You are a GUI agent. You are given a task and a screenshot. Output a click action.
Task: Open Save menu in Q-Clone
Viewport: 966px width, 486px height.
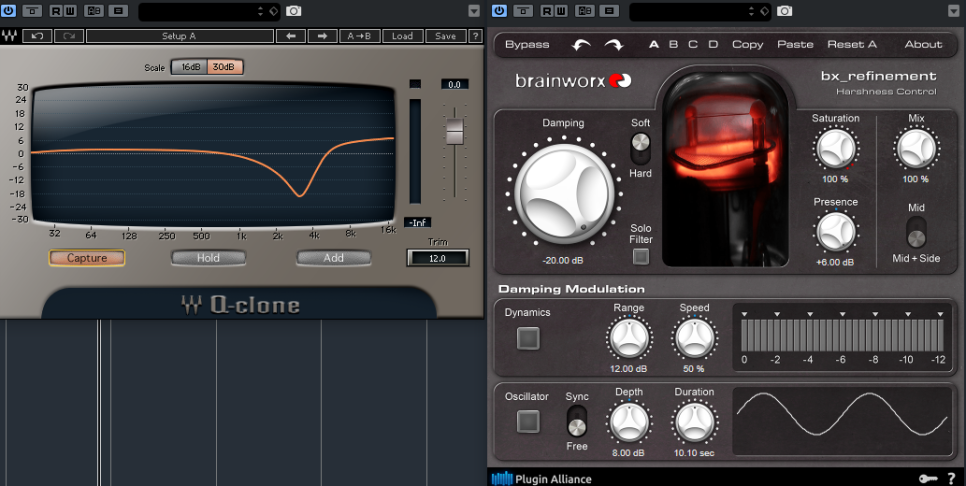[445, 36]
